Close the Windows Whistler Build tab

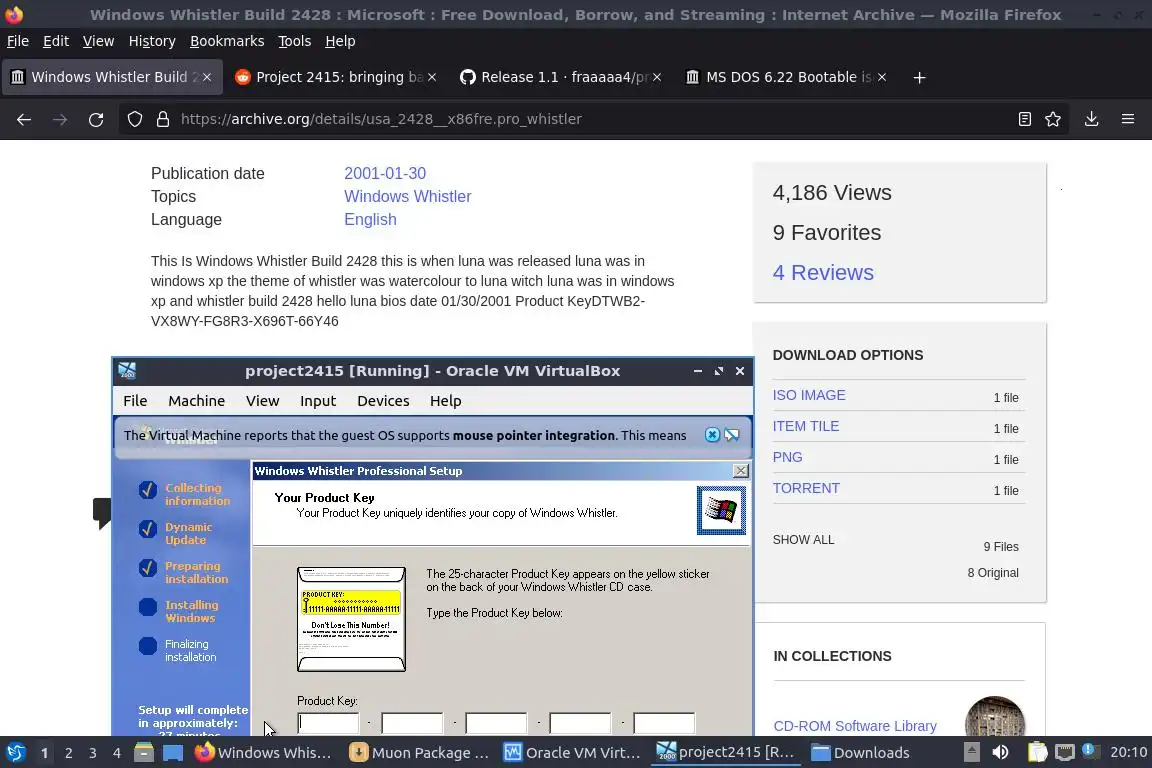tap(207, 77)
